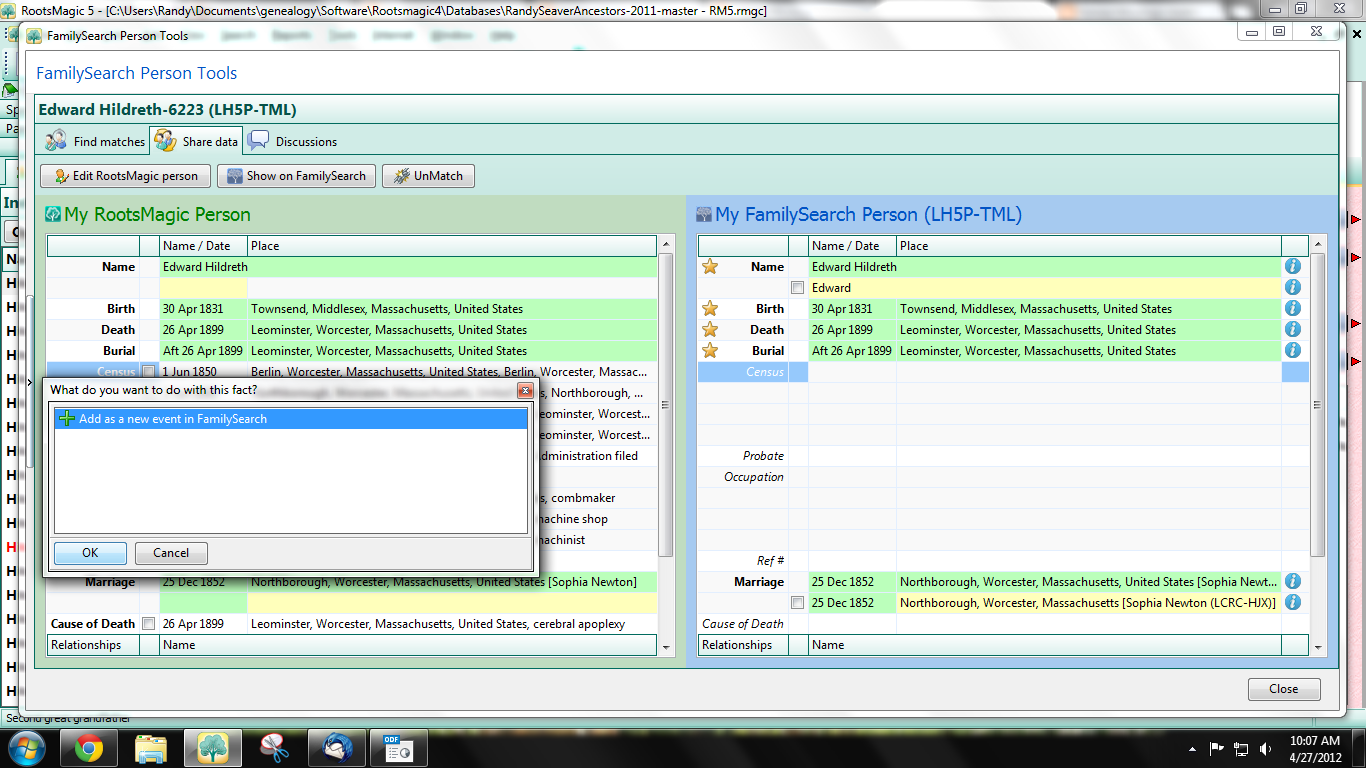Click the green plus icon in fact dialog
The height and width of the screenshot is (768, 1366).
click(x=67, y=419)
